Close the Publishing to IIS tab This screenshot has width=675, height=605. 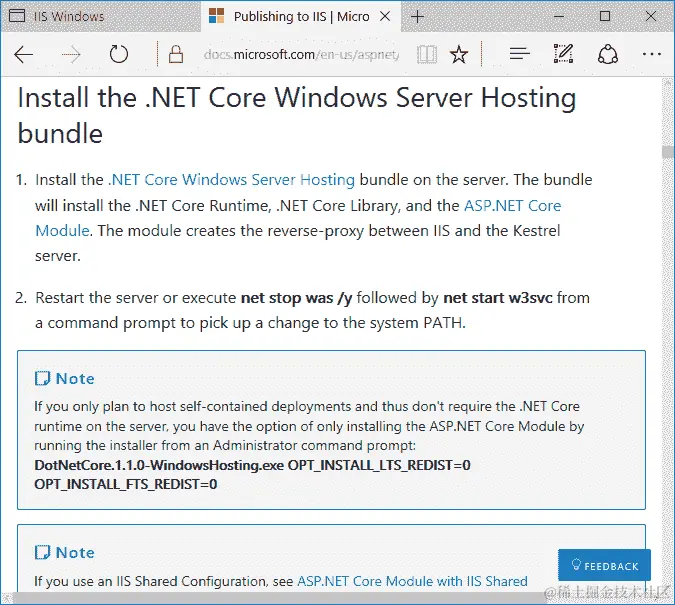(x=385, y=16)
